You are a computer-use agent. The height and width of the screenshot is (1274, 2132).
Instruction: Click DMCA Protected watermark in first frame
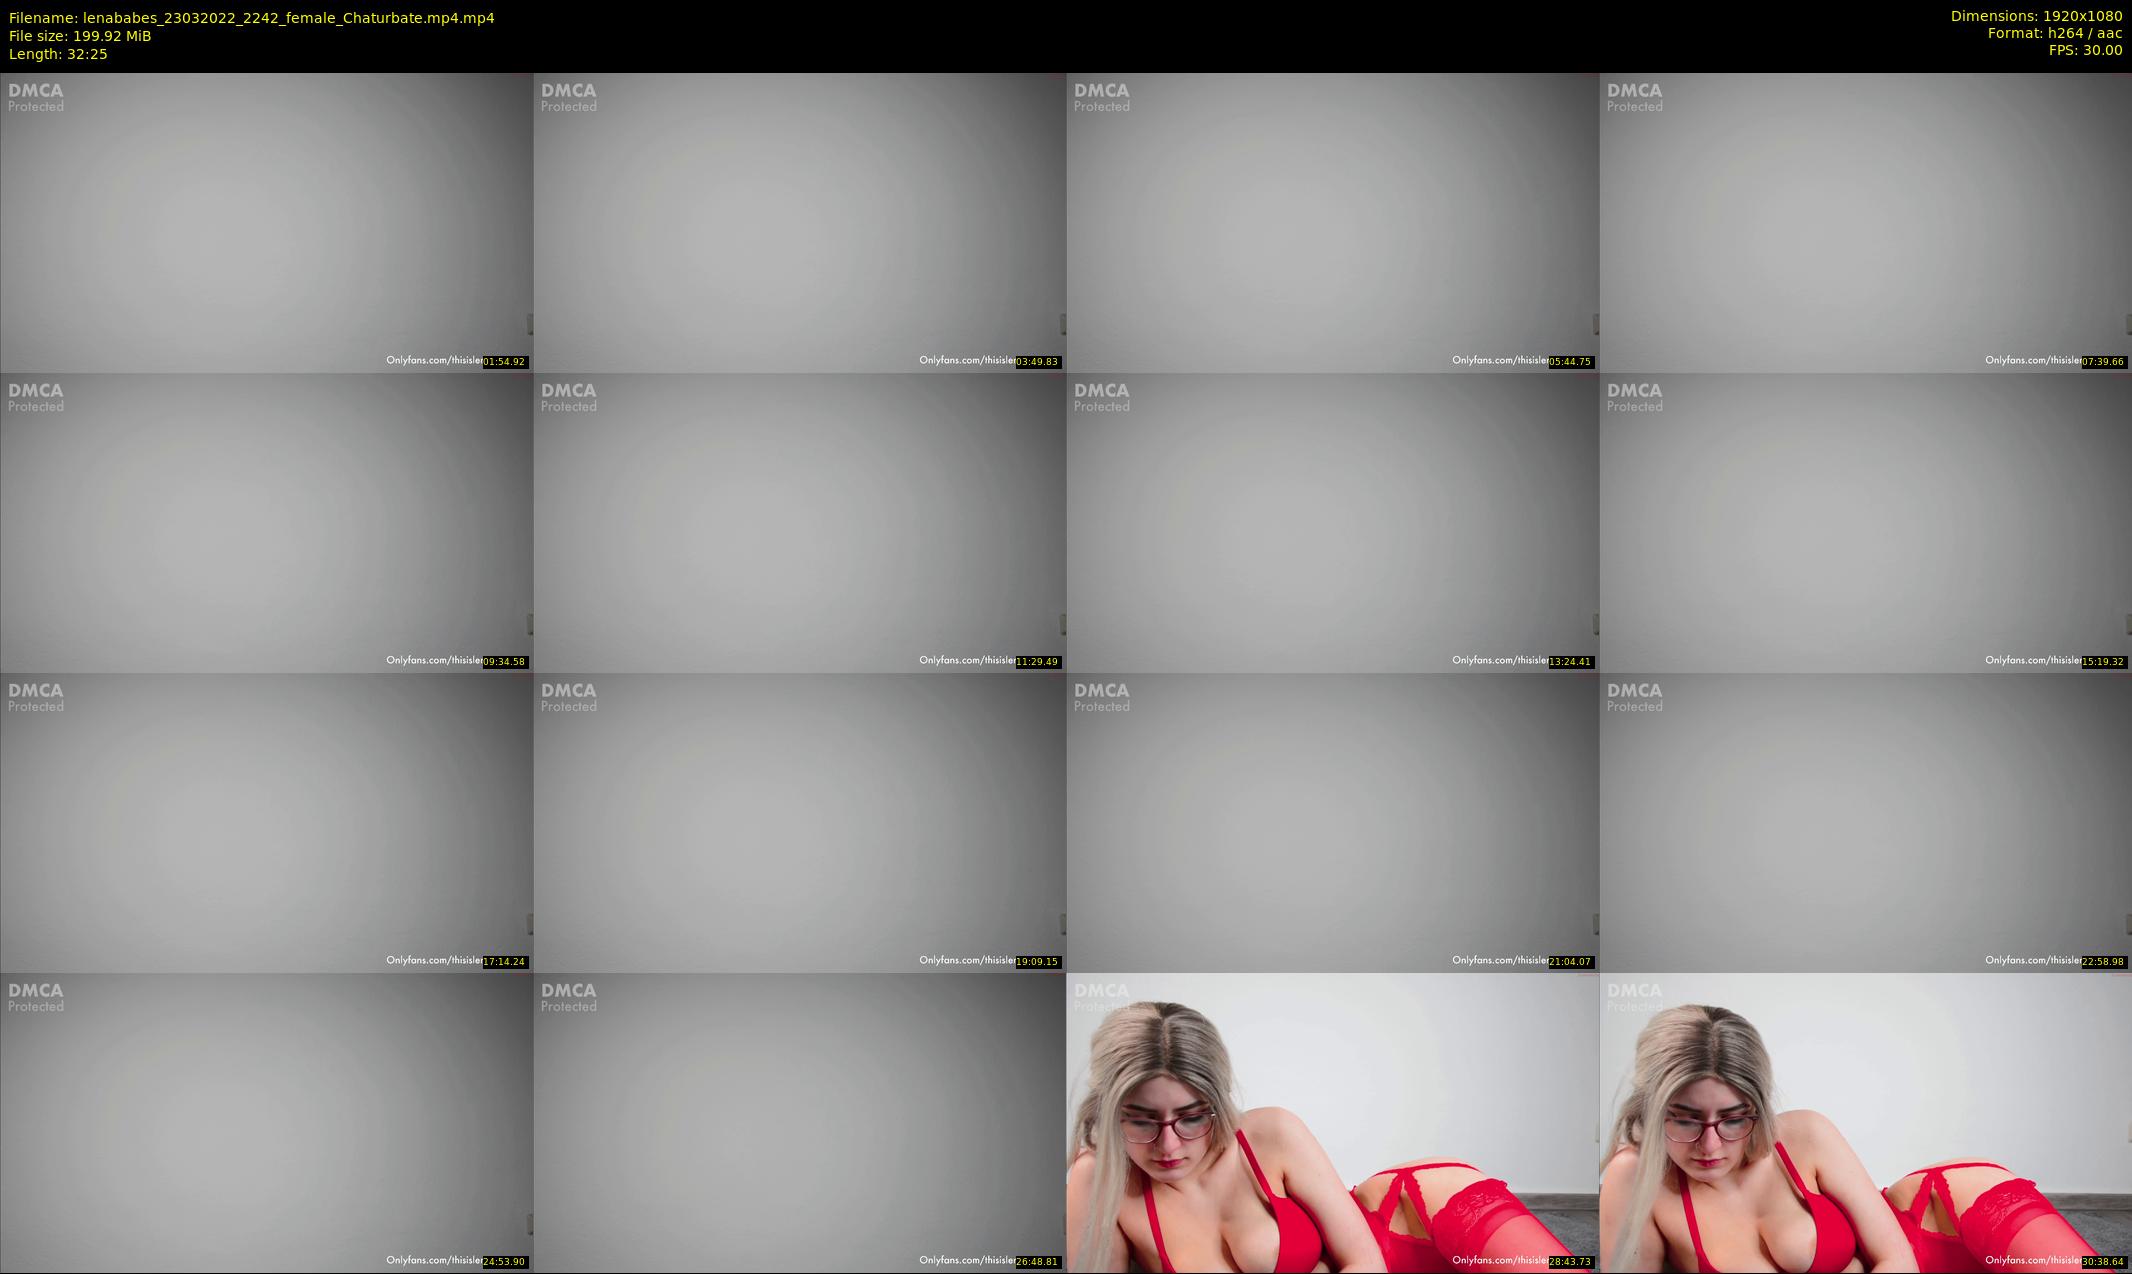(36, 97)
